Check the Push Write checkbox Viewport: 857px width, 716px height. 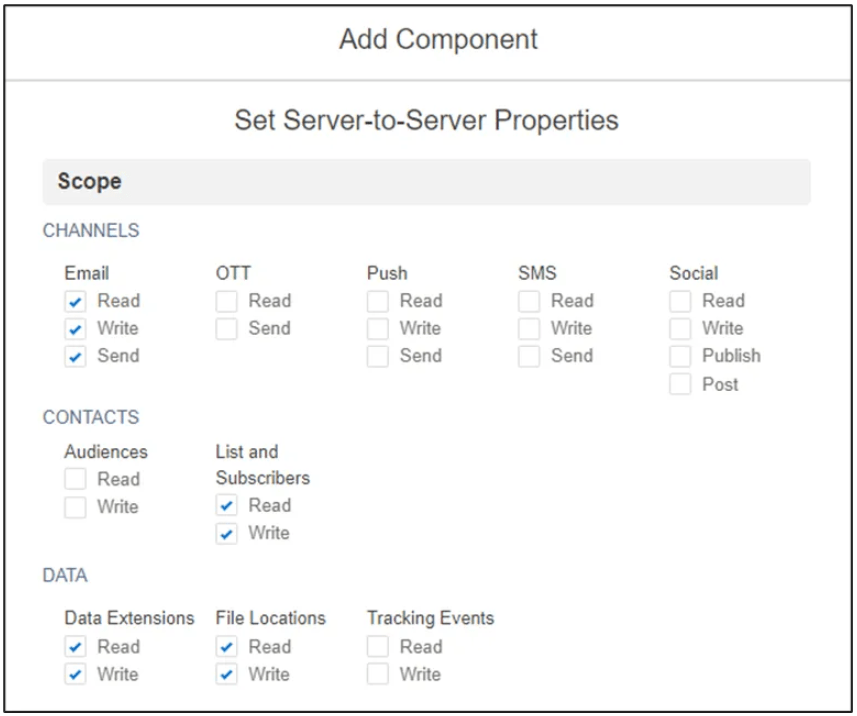coord(378,329)
